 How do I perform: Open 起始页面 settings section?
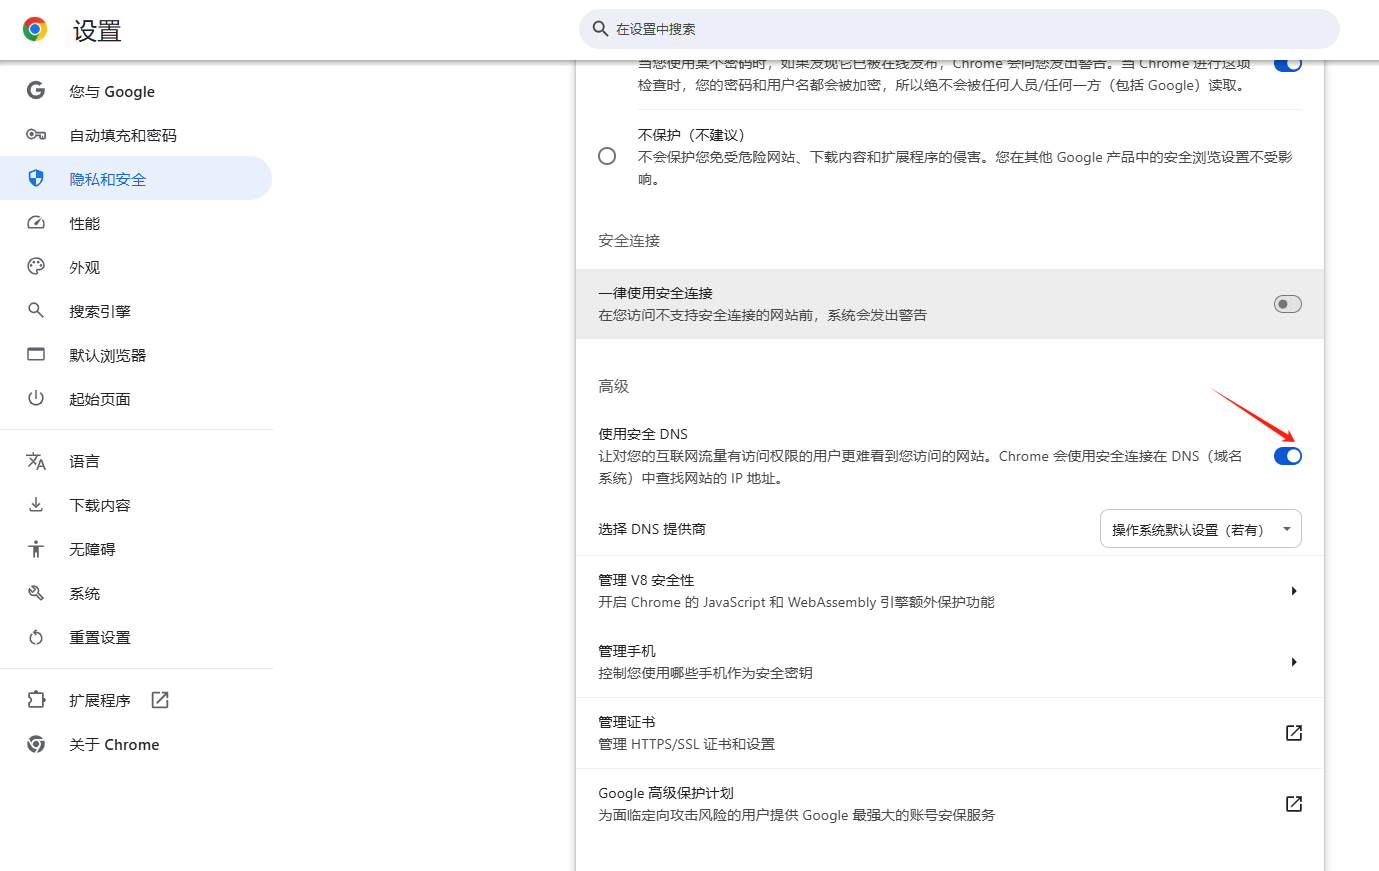136,399
